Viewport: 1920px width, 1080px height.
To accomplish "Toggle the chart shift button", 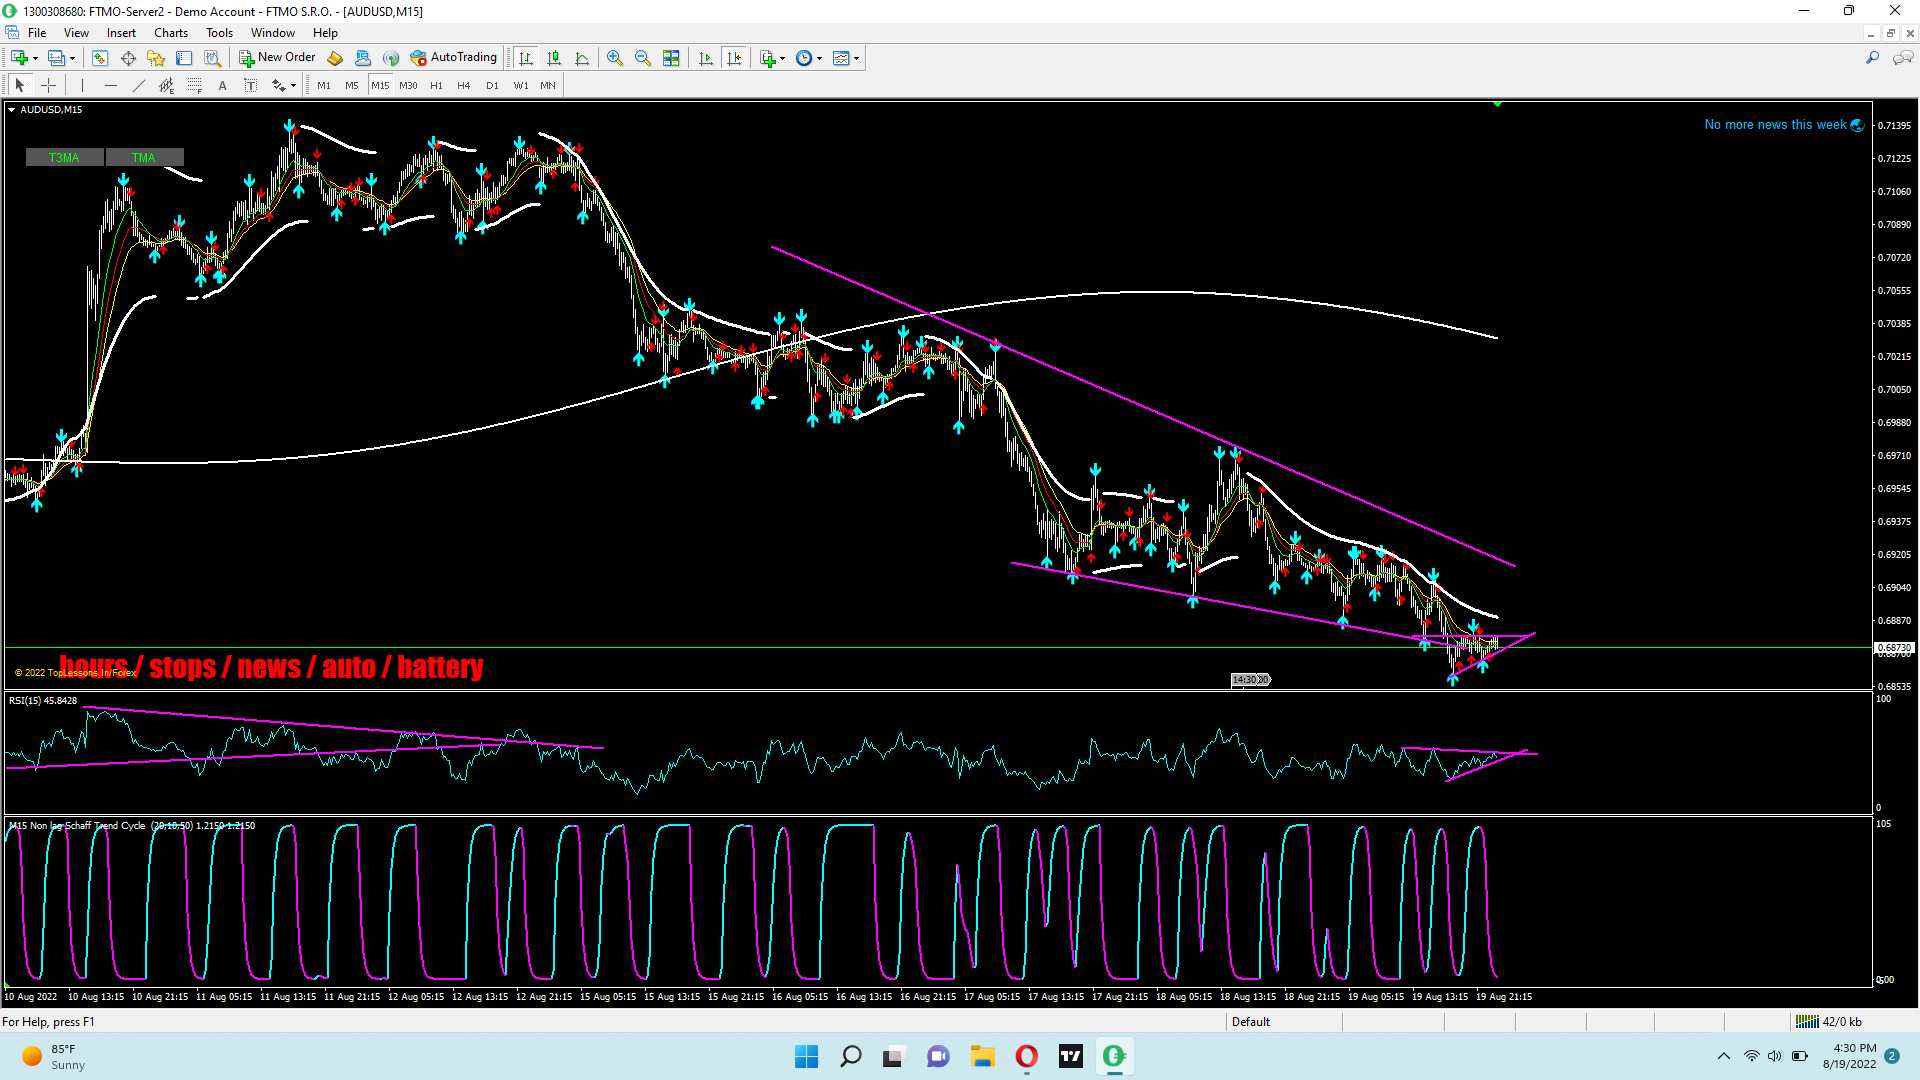I will pyautogui.click(x=735, y=58).
